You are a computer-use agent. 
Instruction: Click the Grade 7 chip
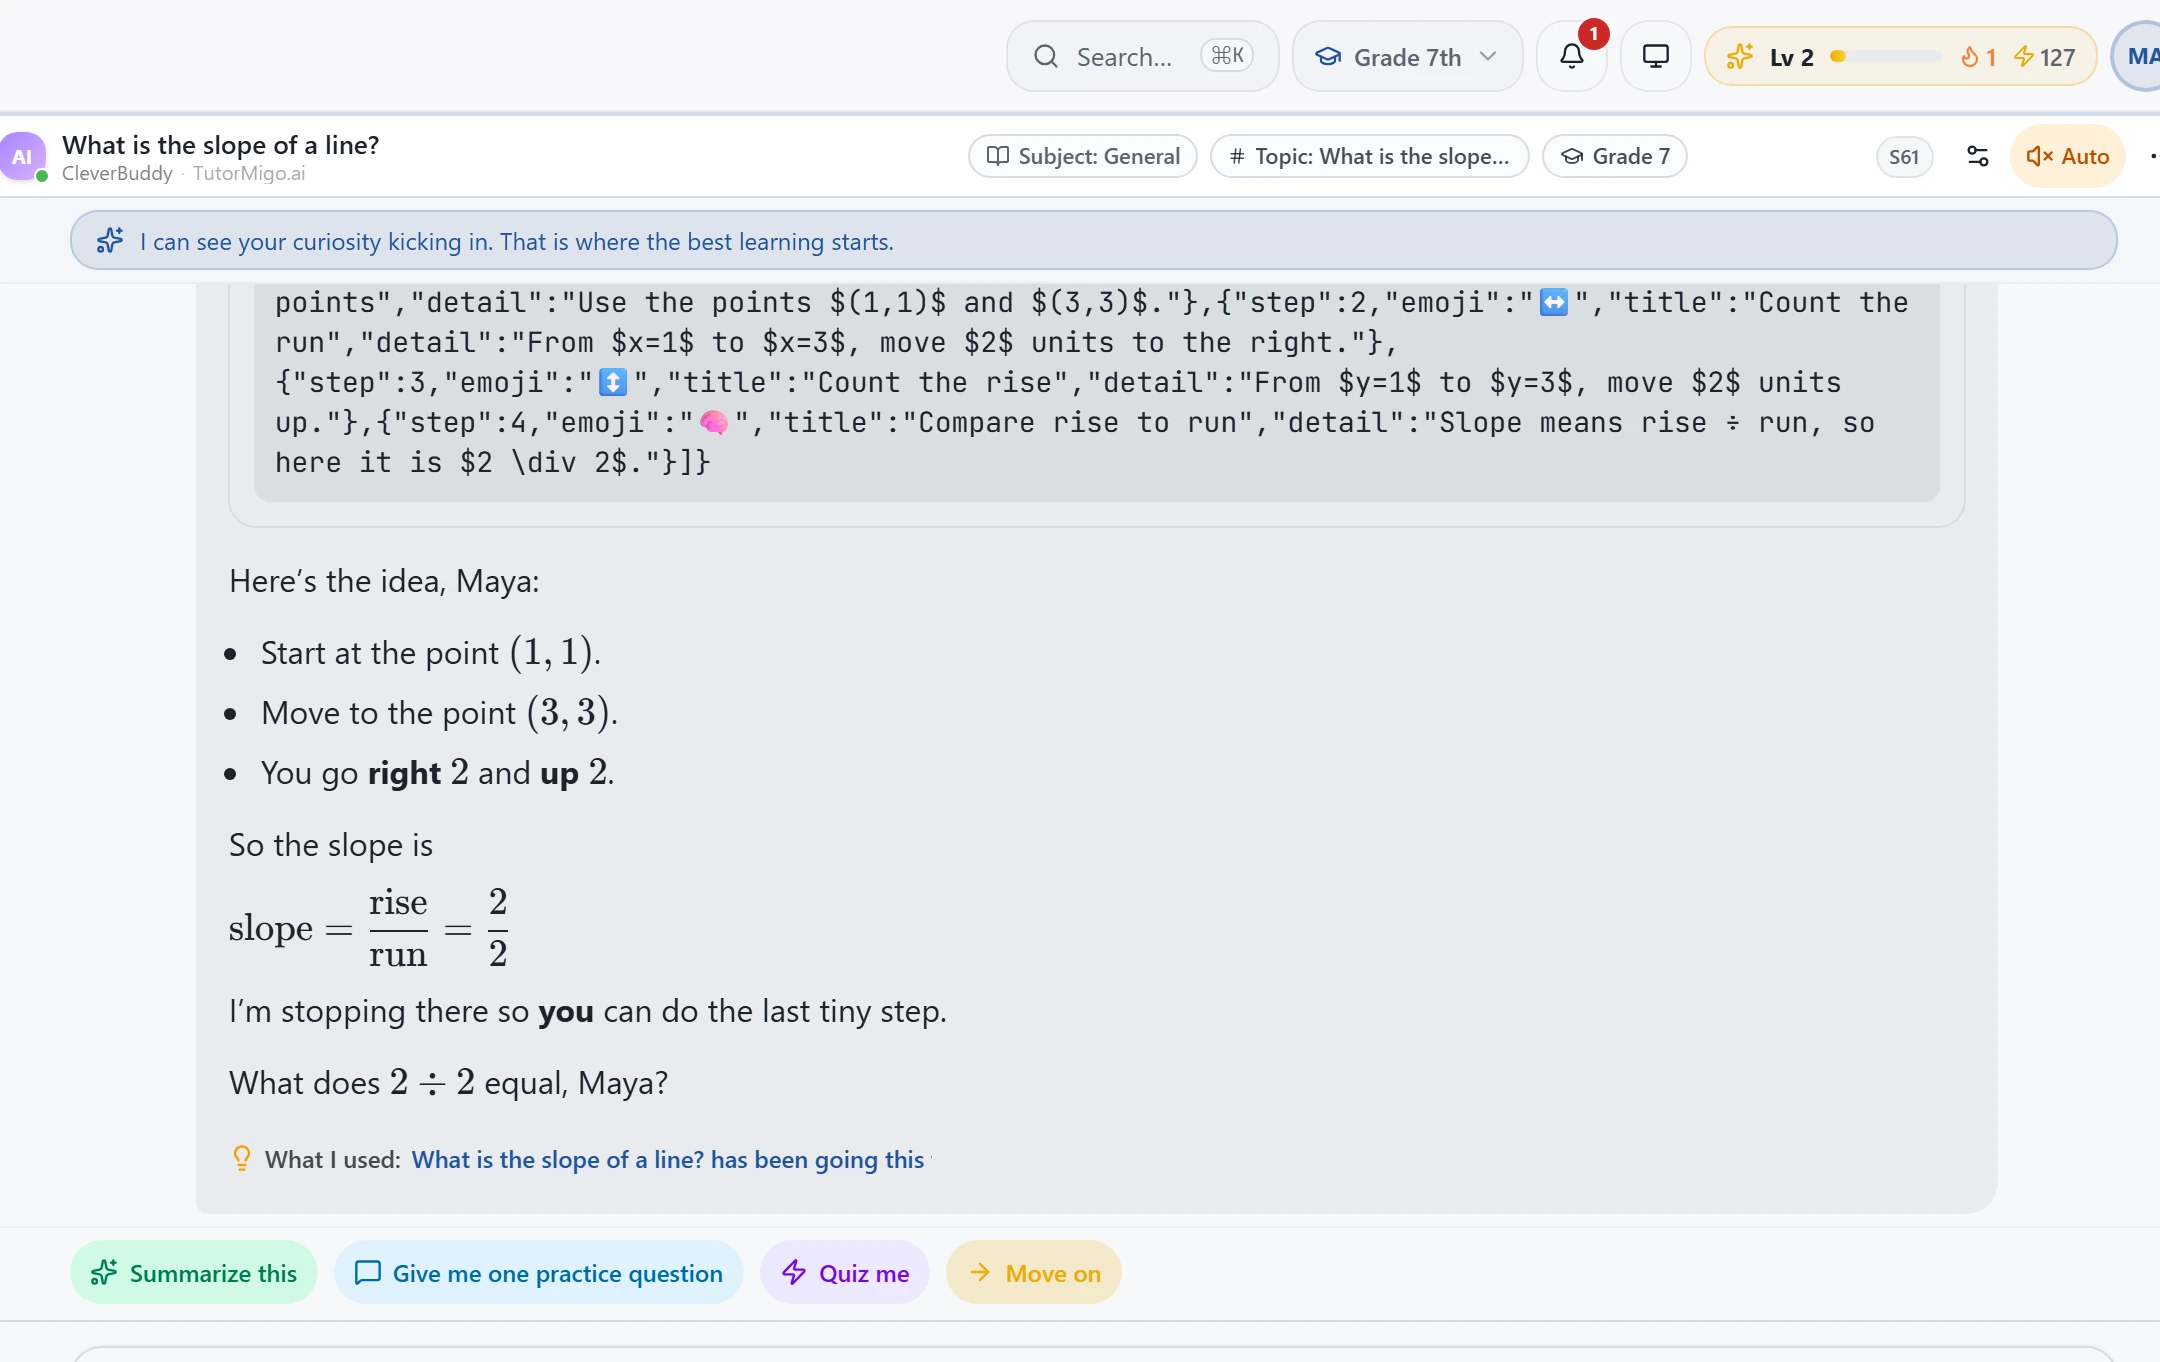pos(1614,156)
